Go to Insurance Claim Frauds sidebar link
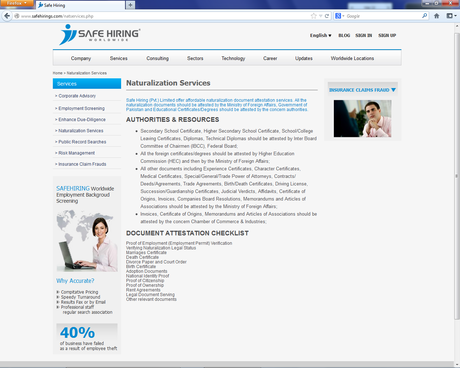The width and height of the screenshot is (460, 368). tap(82, 164)
